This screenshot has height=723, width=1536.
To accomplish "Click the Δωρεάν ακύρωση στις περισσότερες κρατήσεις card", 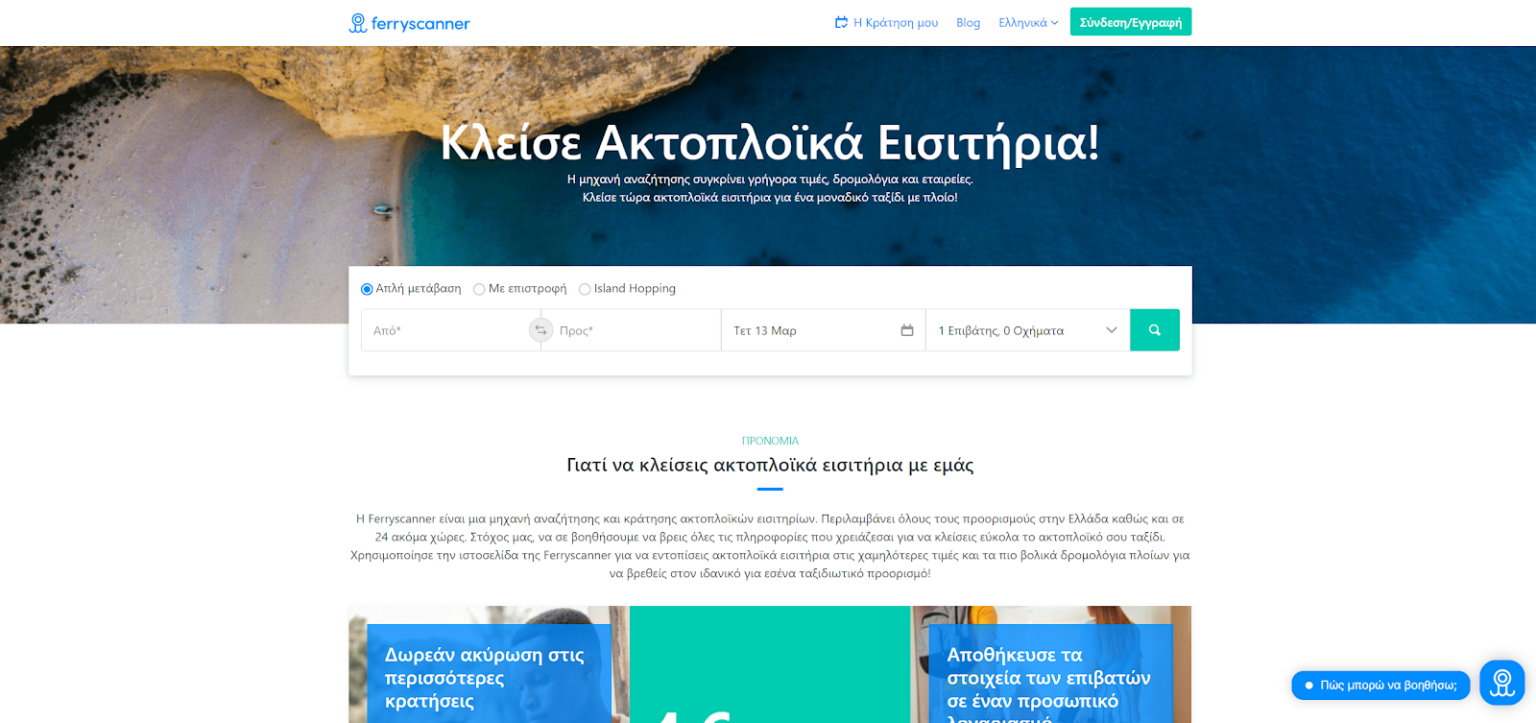I will (489, 674).
